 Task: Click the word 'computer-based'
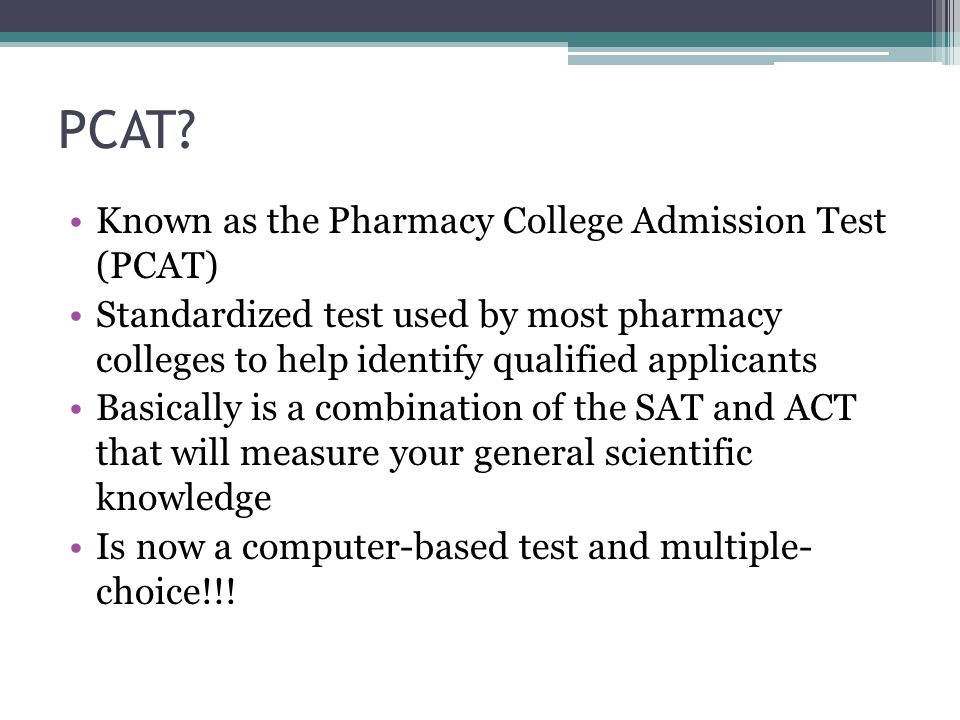tap(375, 547)
